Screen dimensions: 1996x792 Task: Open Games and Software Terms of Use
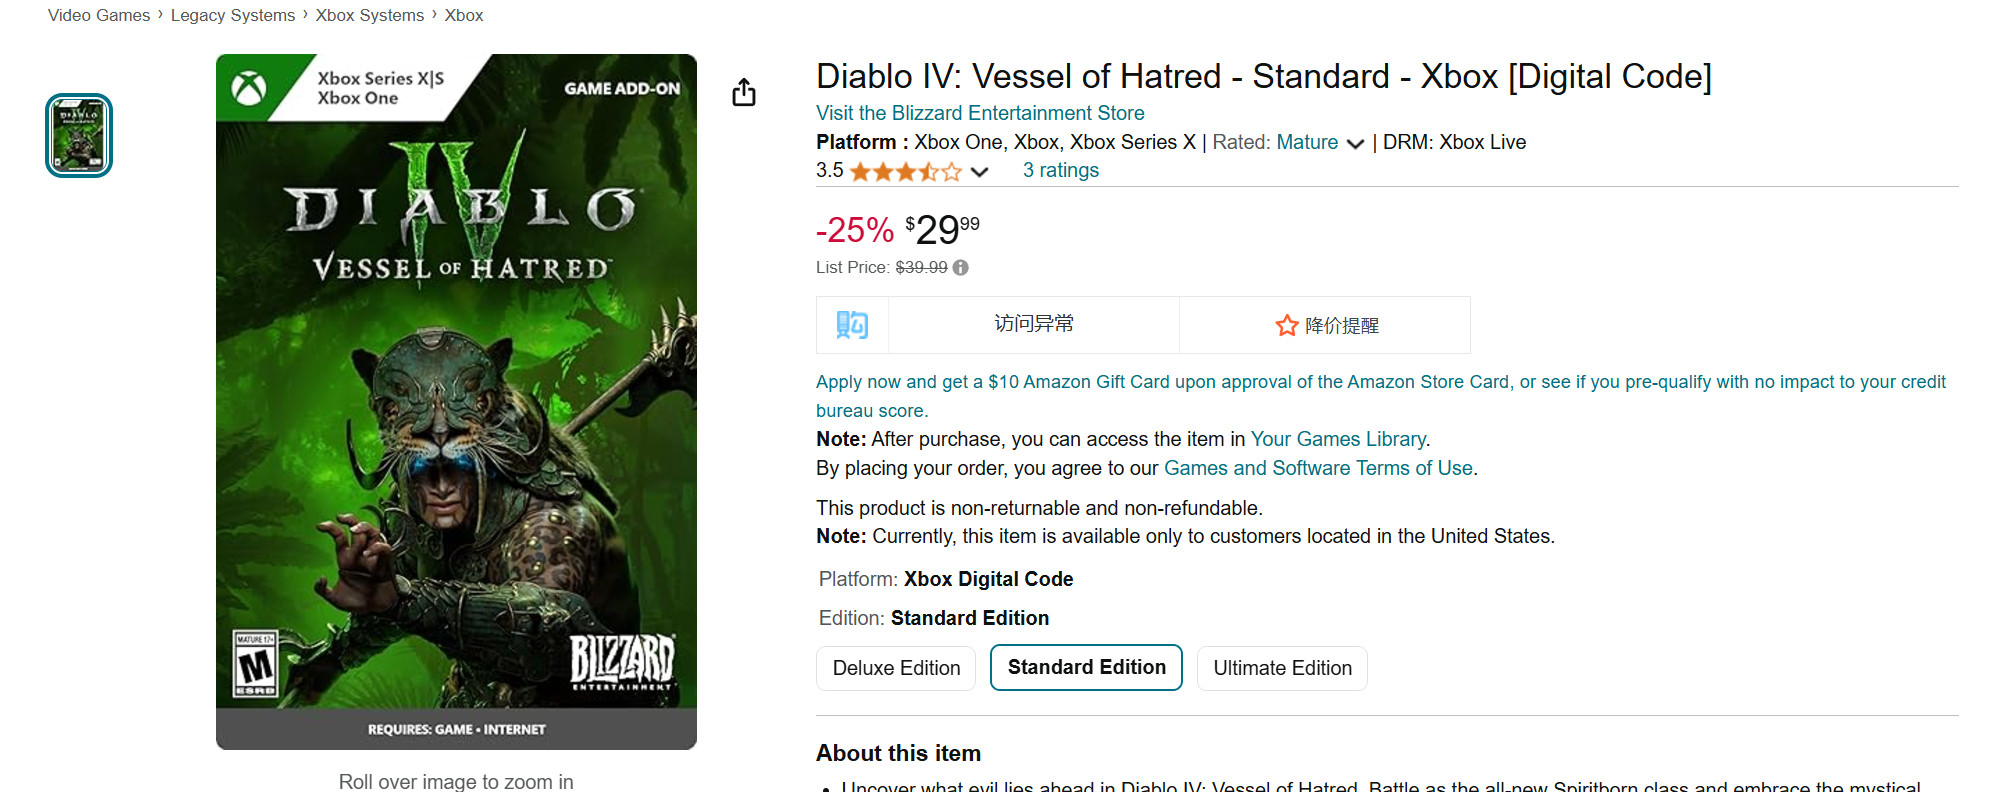tap(1318, 468)
